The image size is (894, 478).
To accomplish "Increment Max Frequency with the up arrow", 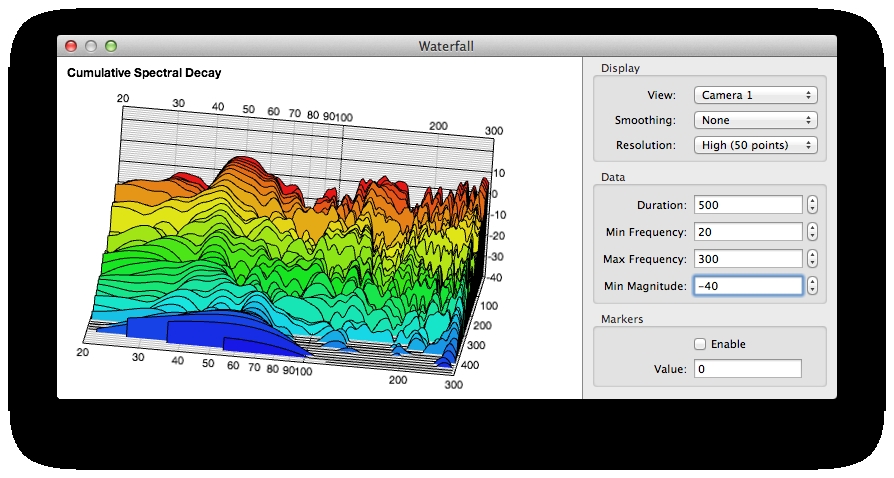I will pos(812,254).
